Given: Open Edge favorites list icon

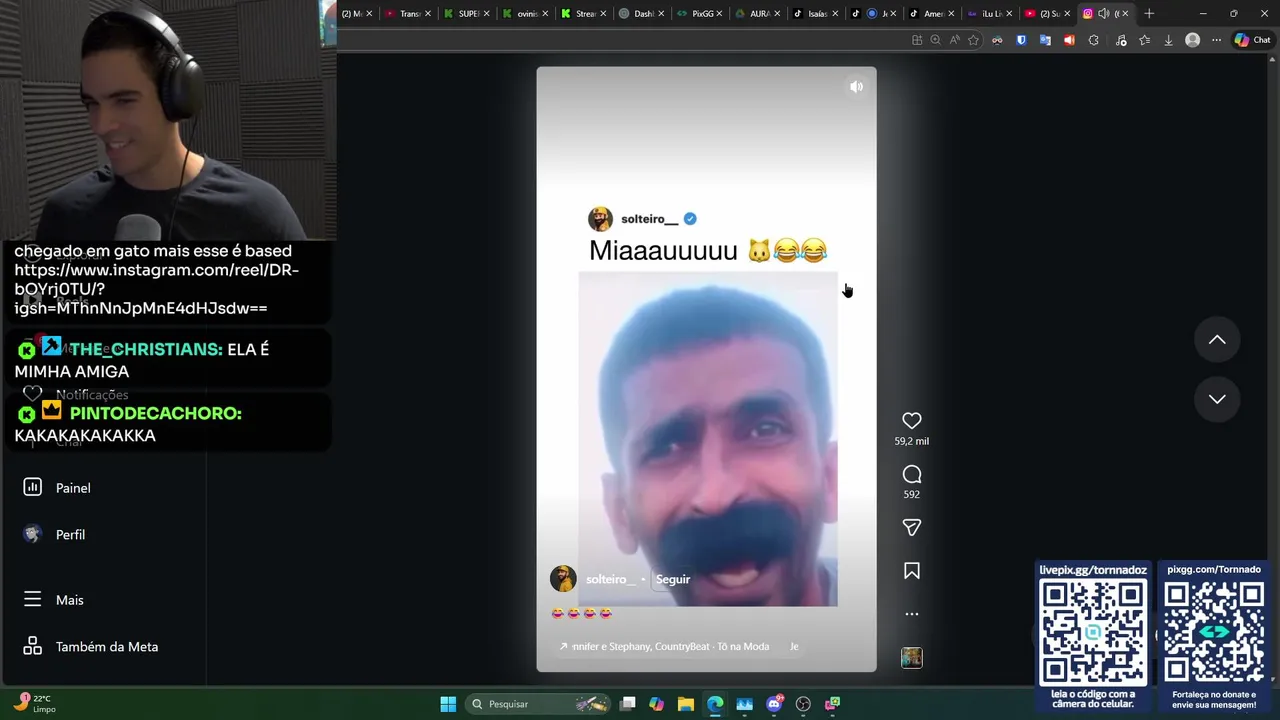Looking at the screenshot, I should point(1144,40).
